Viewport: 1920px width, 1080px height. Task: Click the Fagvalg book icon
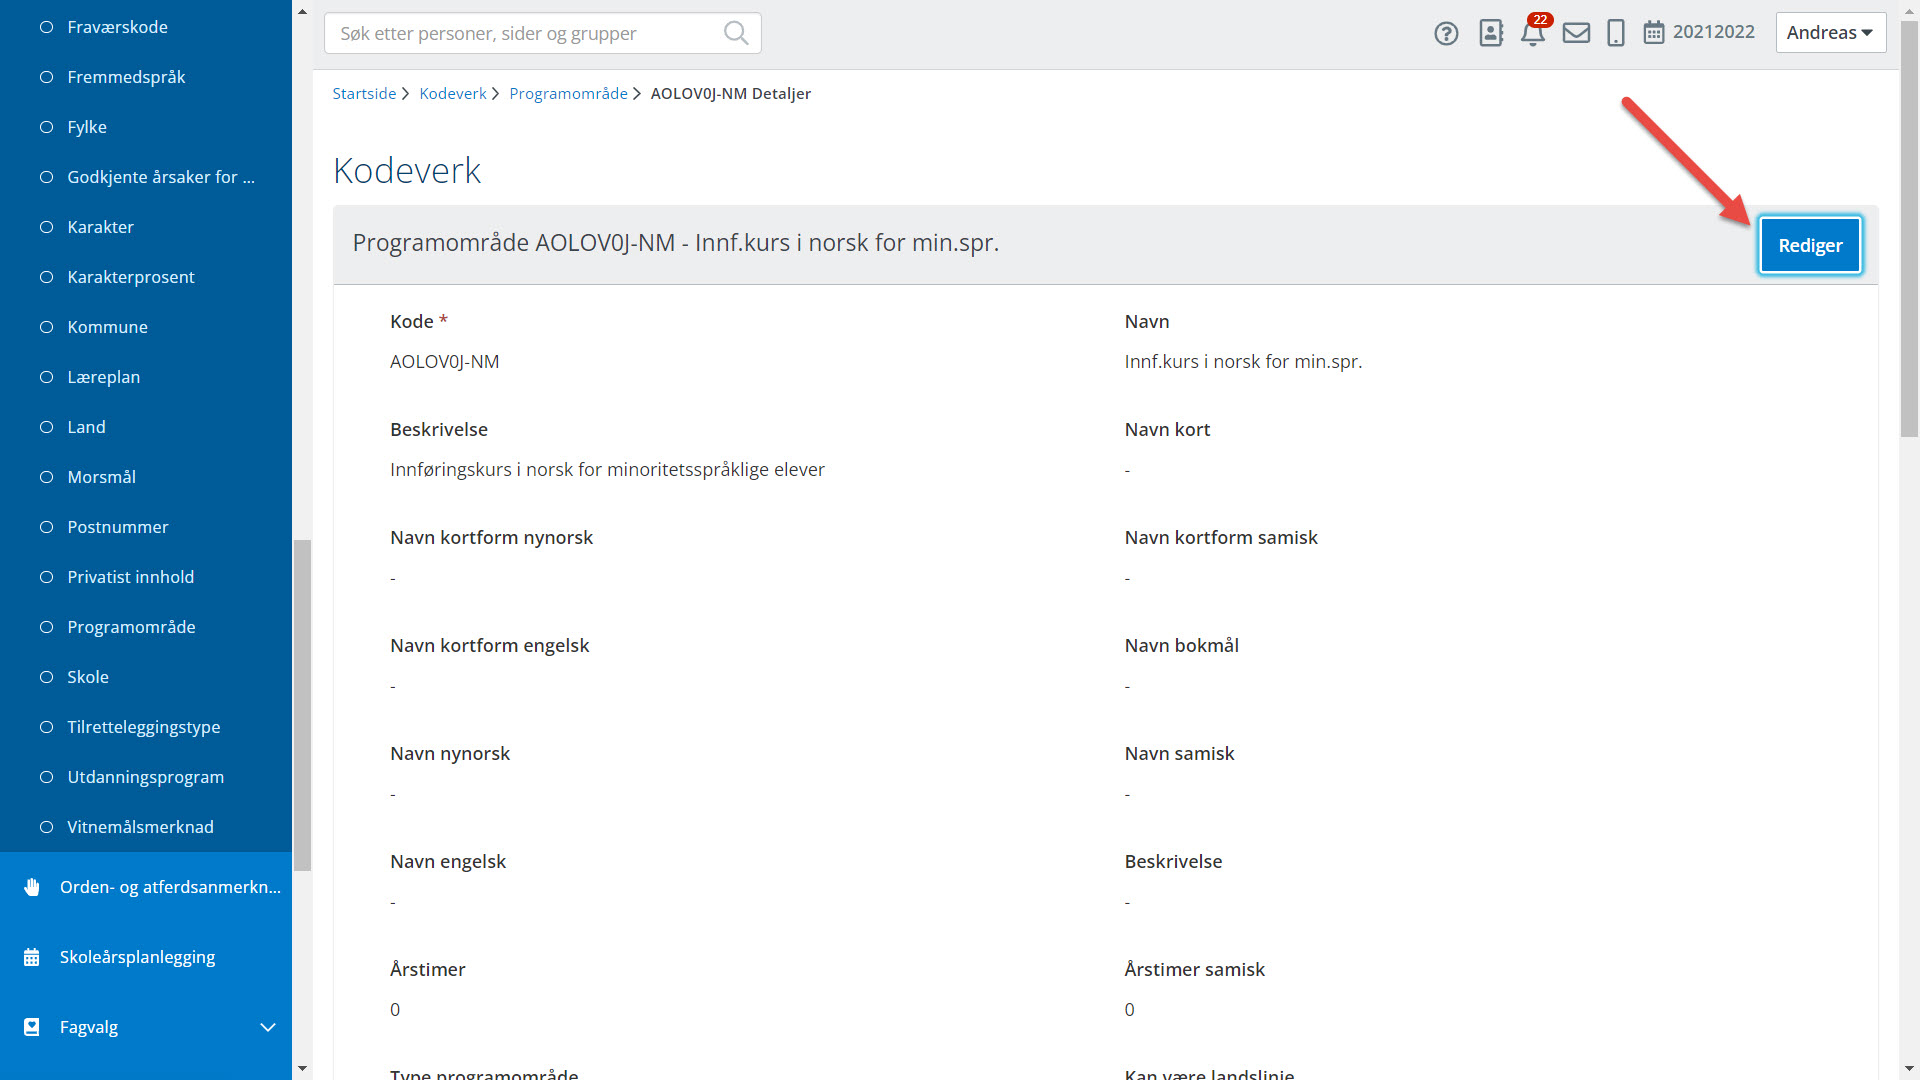32,1027
